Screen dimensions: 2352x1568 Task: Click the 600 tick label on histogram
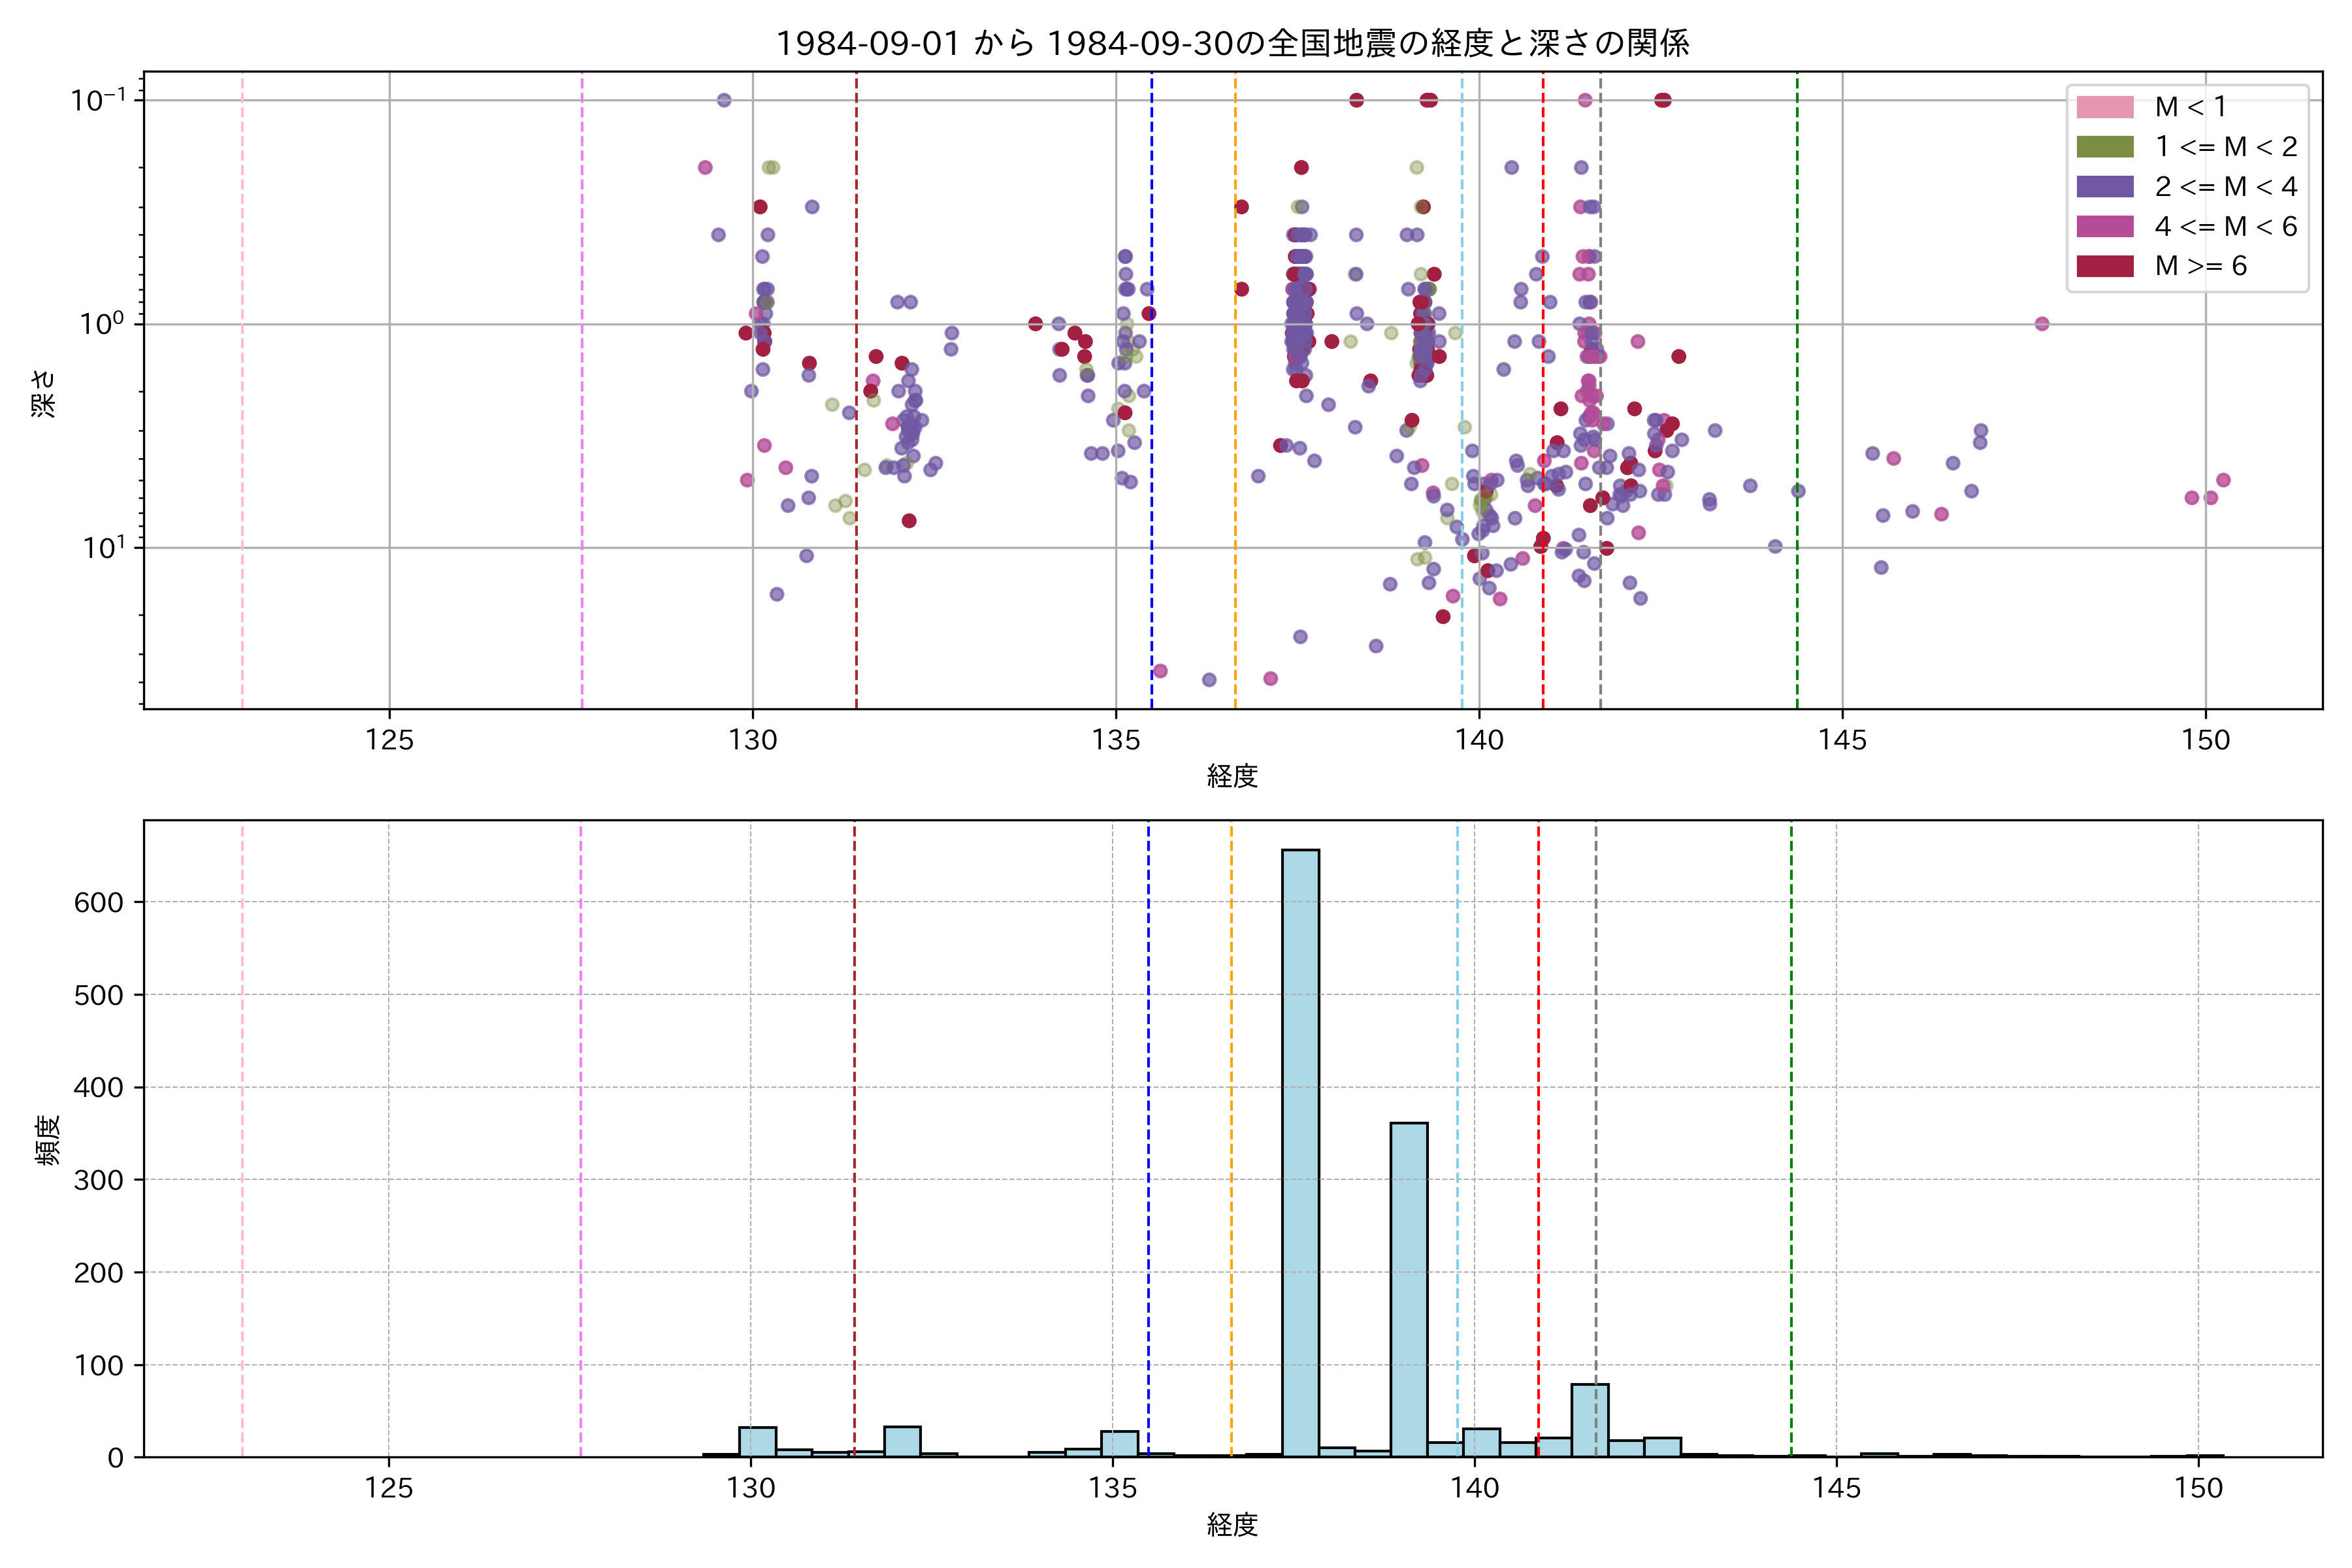point(98,903)
